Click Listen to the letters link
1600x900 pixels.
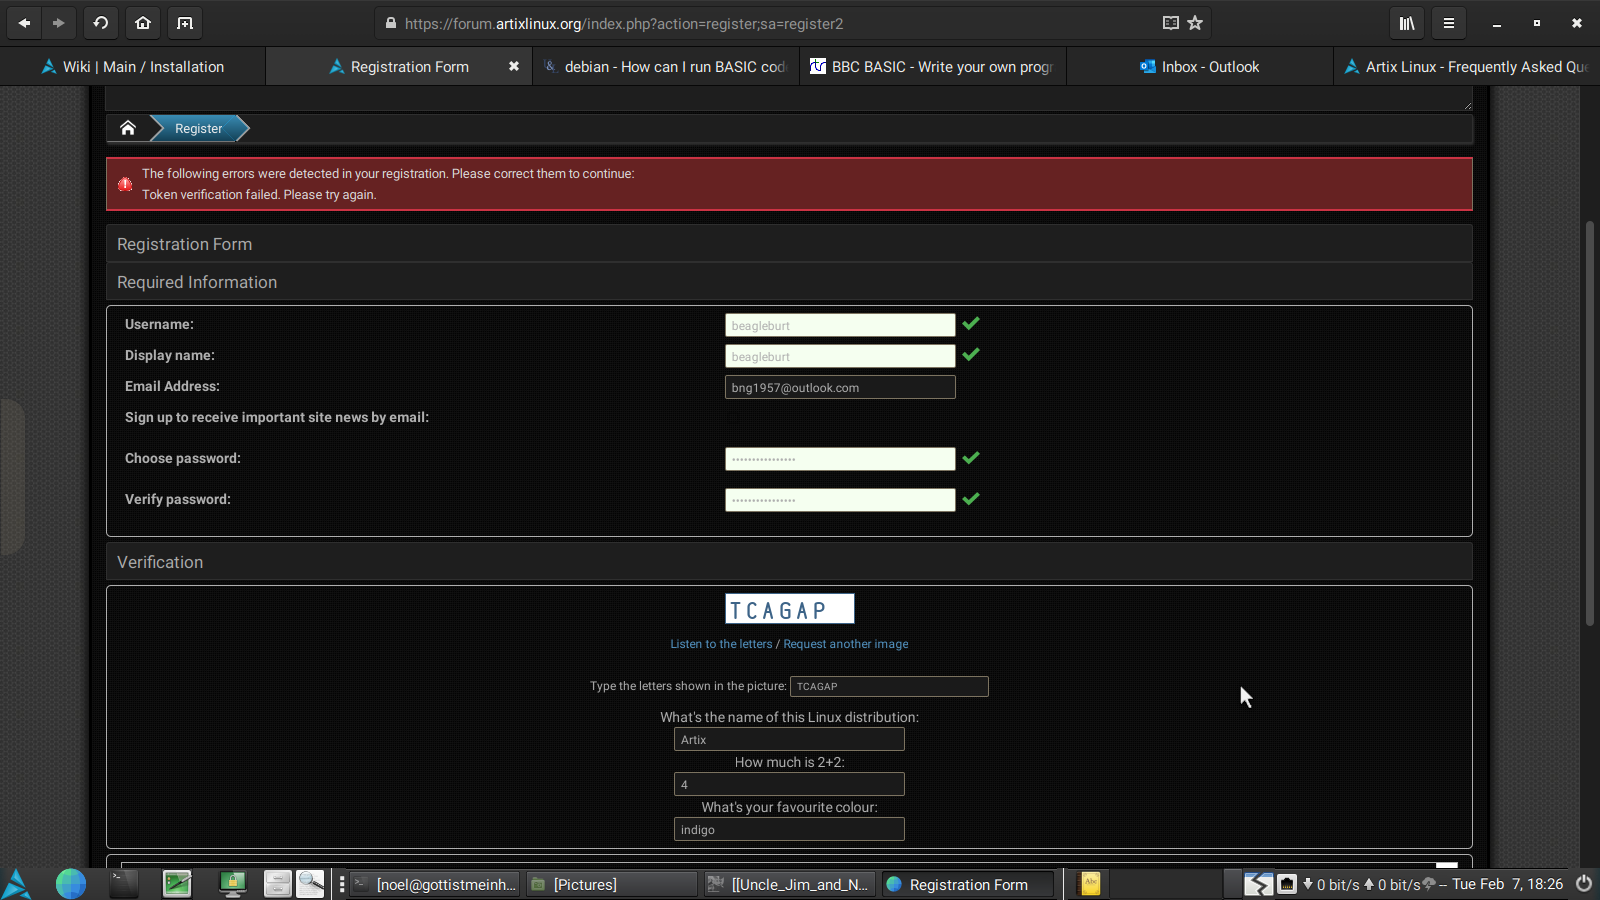pos(721,644)
